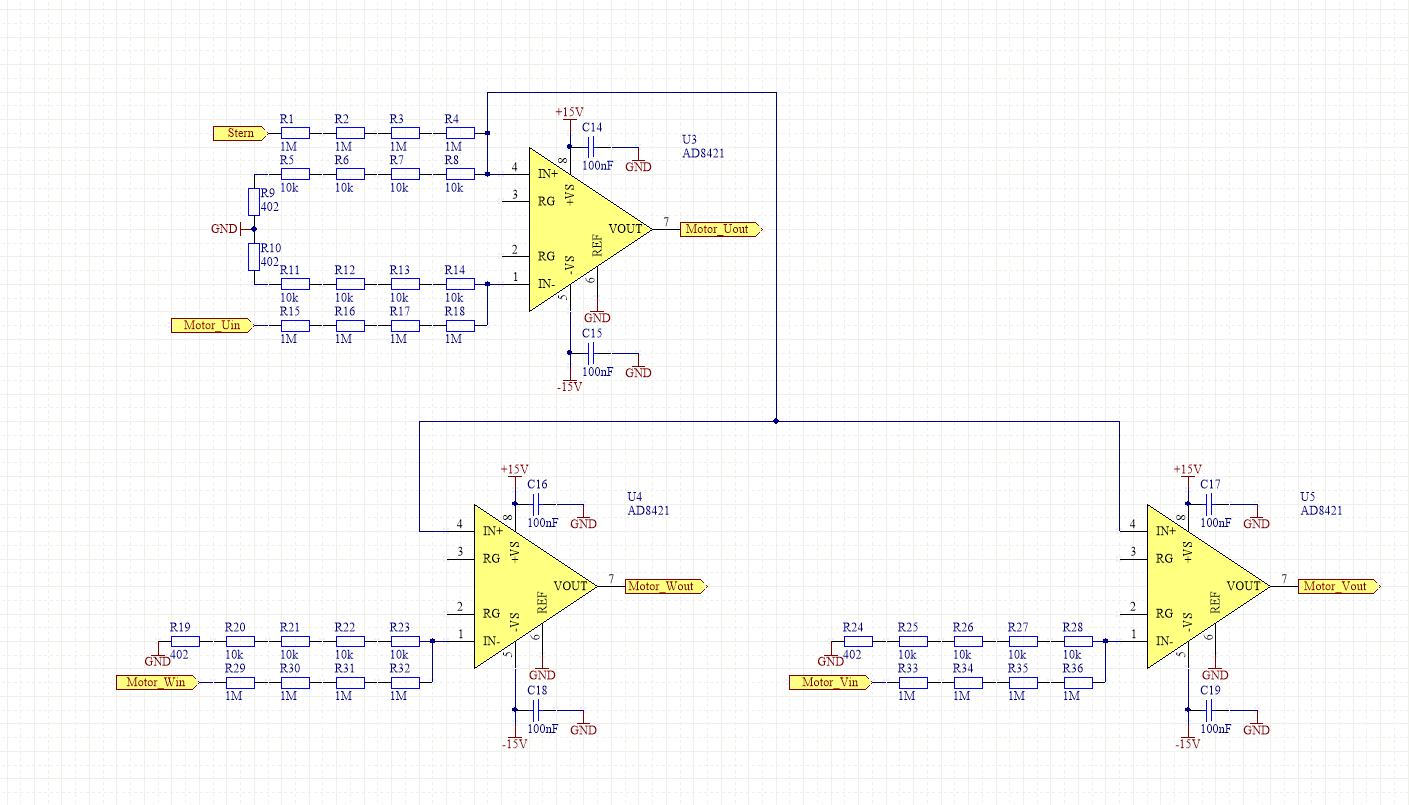Select the Motor_Wout output port
This screenshot has height=805, width=1409.
[666, 586]
